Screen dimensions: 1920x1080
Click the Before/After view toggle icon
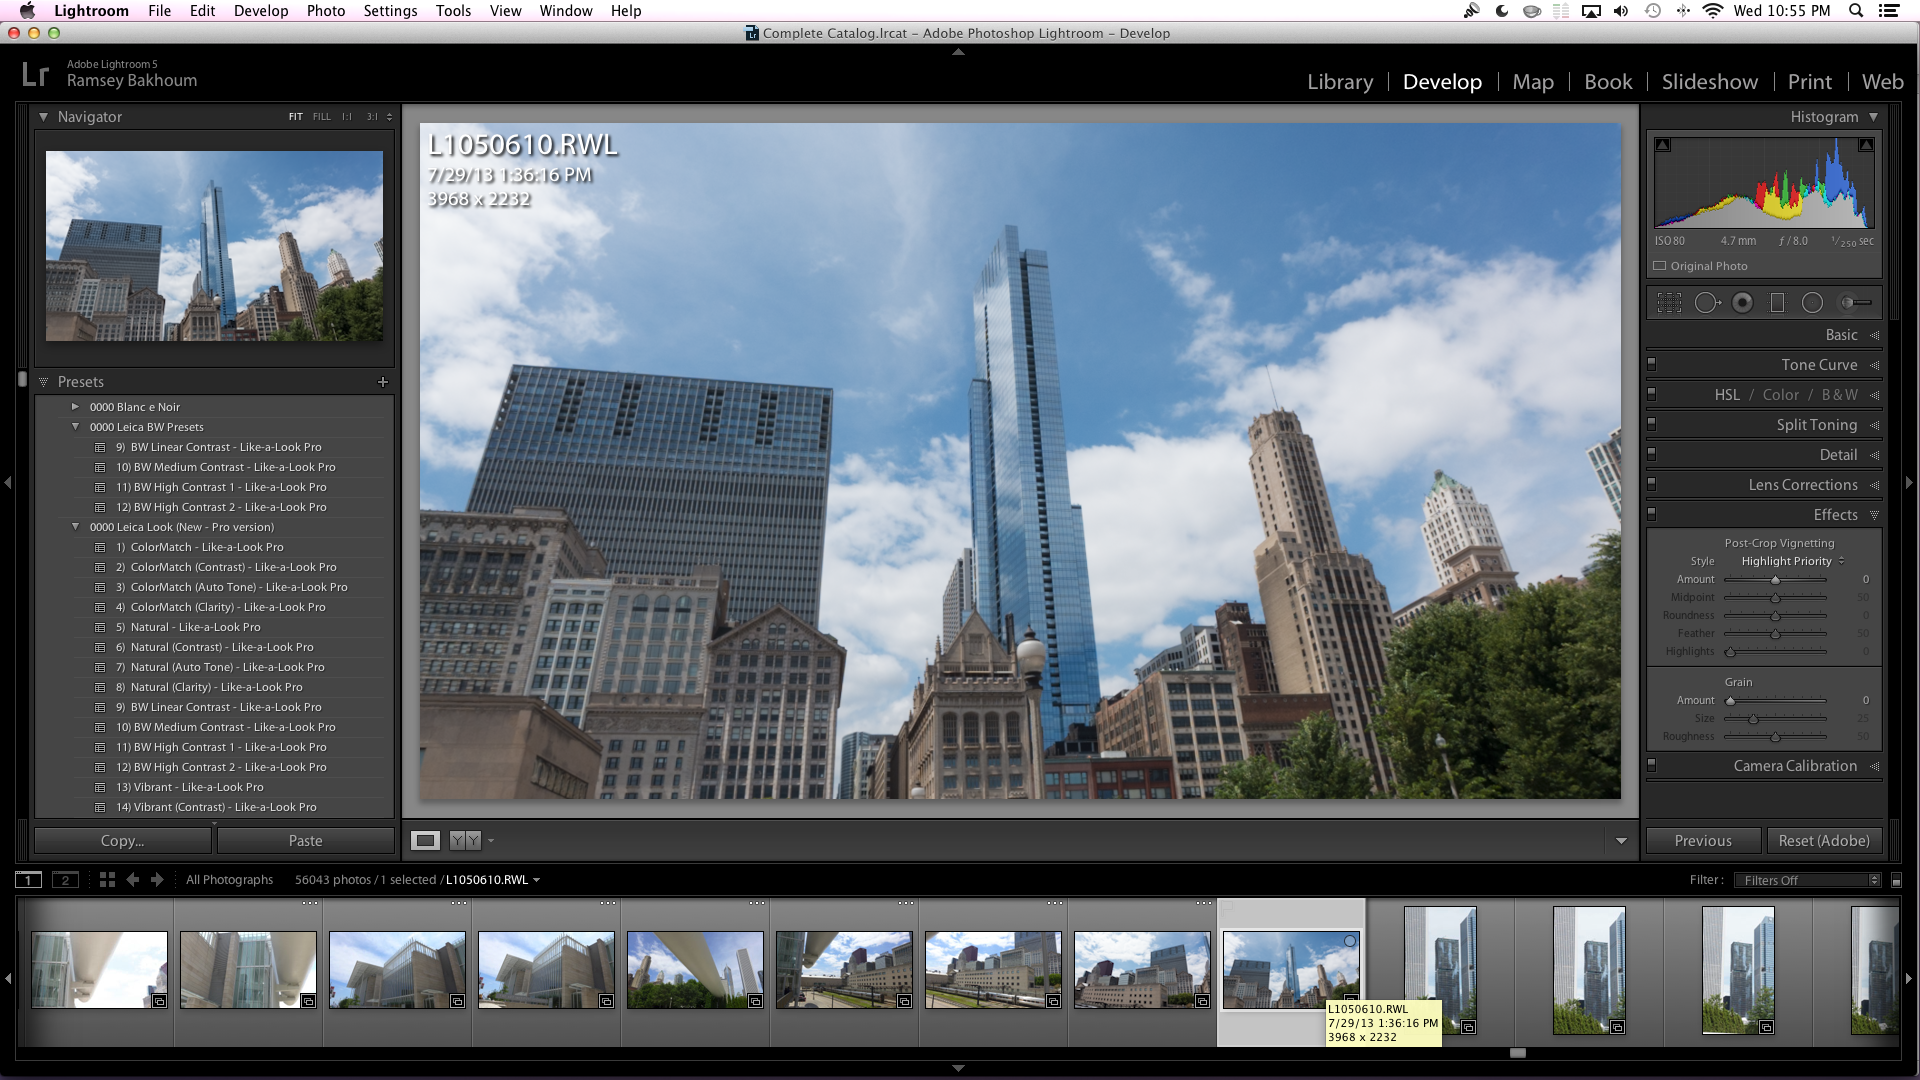click(x=465, y=839)
